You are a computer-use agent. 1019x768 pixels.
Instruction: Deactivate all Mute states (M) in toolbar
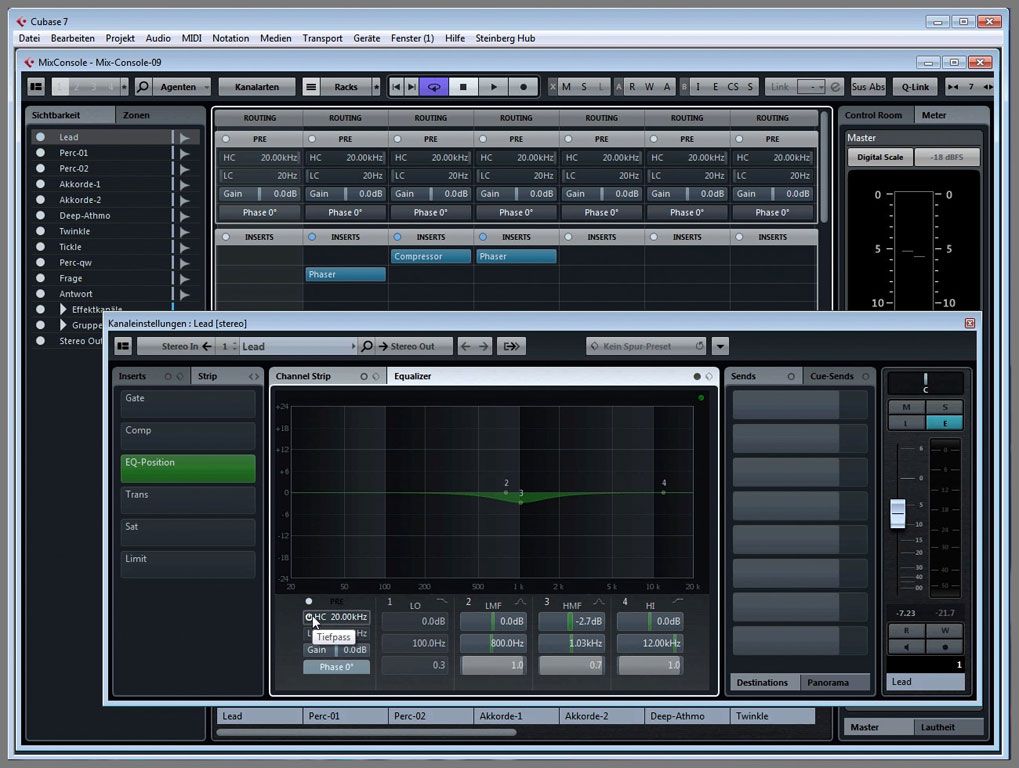click(566, 86)
